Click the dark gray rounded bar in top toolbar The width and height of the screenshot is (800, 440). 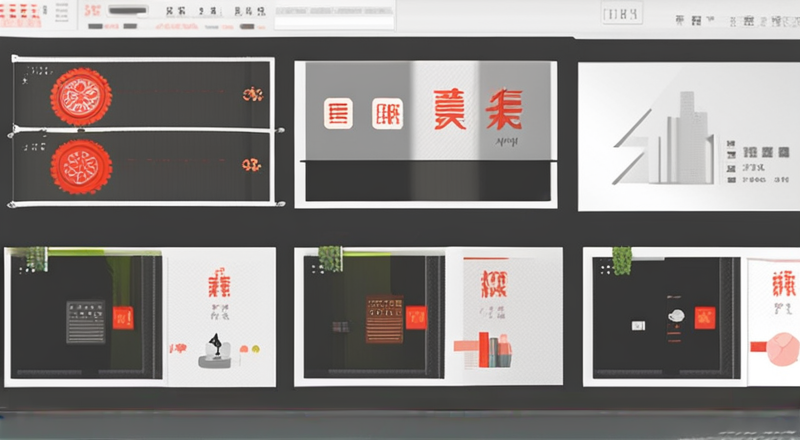[128, 10]
